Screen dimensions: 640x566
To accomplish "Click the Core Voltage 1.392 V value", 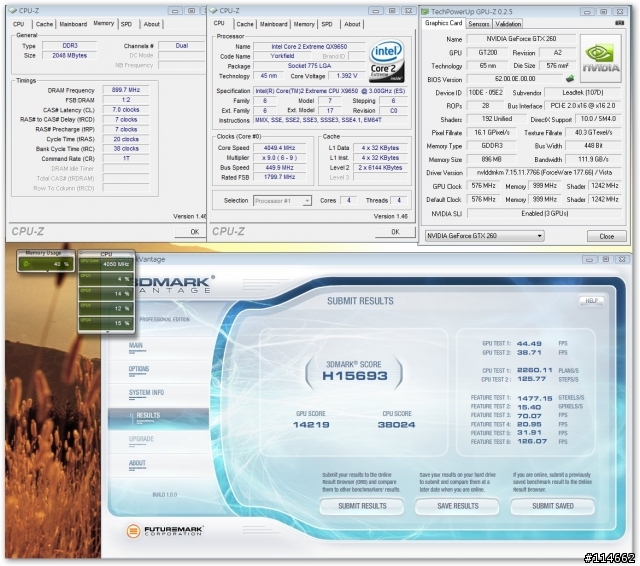I will point(347,76).
